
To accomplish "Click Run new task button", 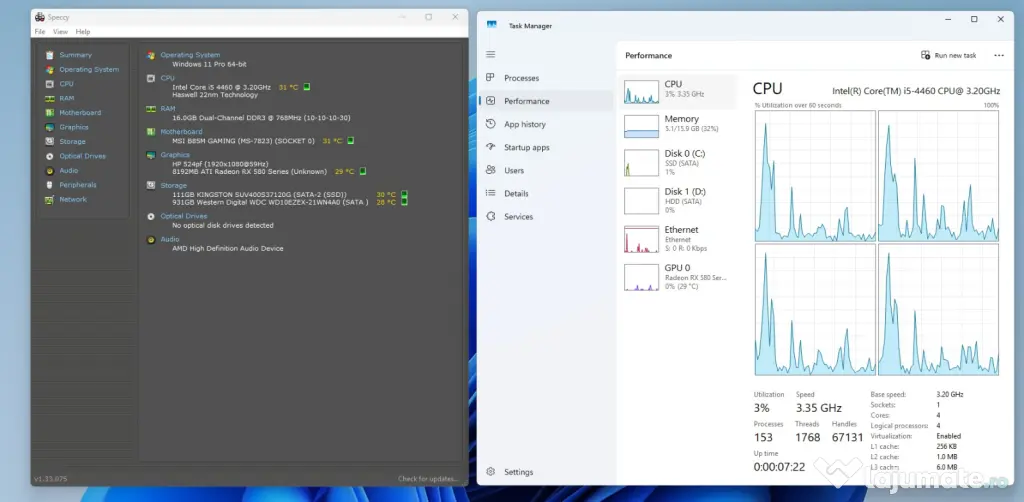I will pos(948,55).
